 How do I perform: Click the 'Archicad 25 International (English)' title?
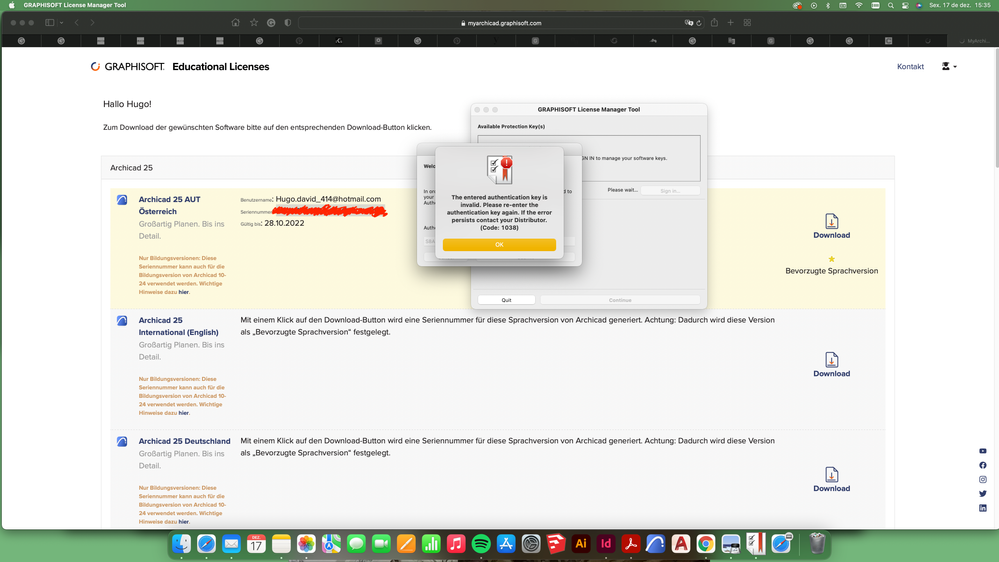[x=178, y=326]
